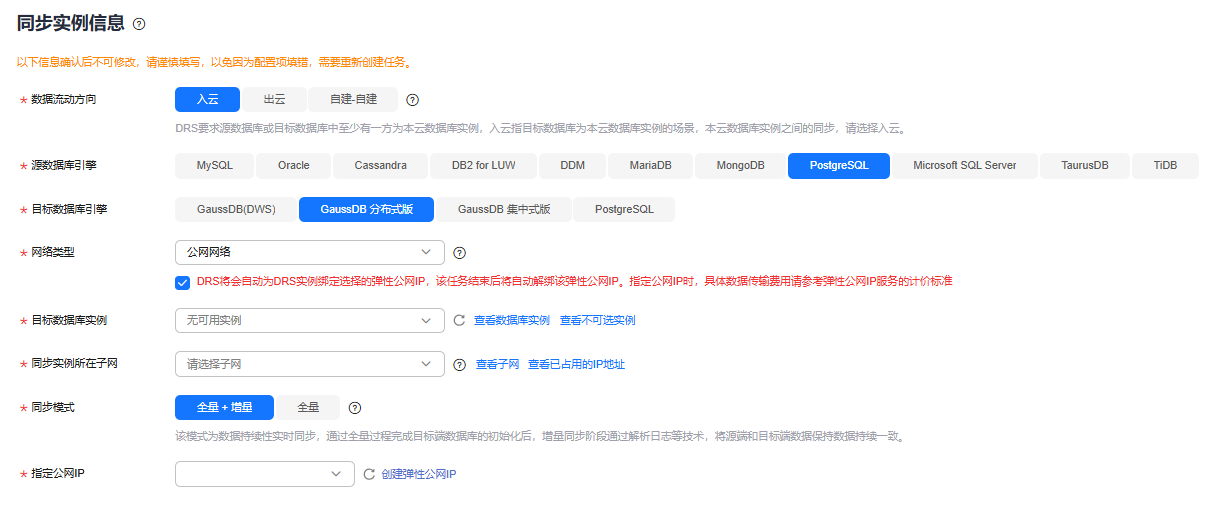Choose Cassandra as source engine
This screenshot has height=510, width=1214.
coord(380,165)
